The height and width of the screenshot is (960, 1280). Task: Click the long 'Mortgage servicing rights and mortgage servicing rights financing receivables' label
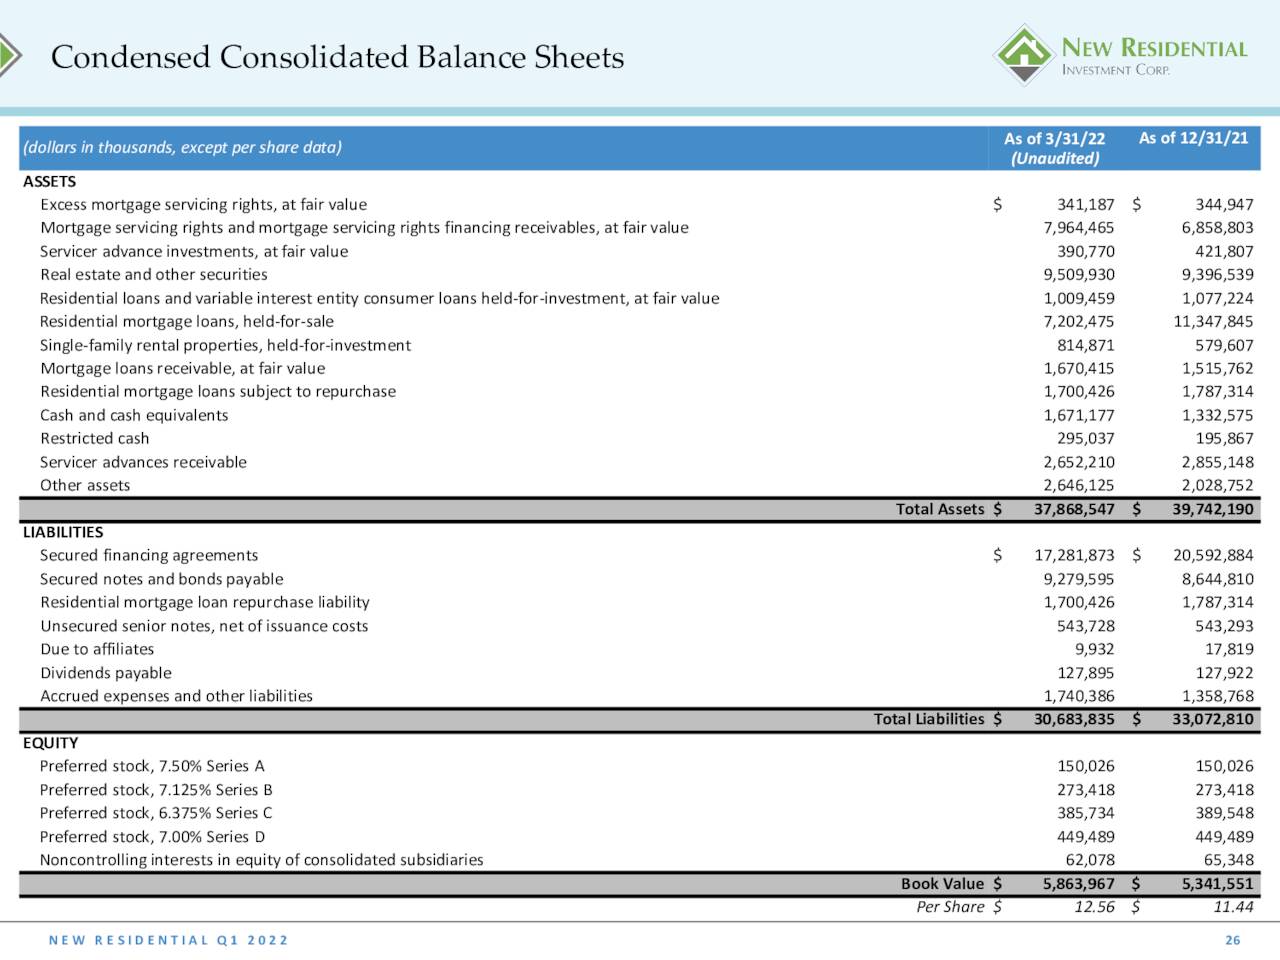click(364, 227)
